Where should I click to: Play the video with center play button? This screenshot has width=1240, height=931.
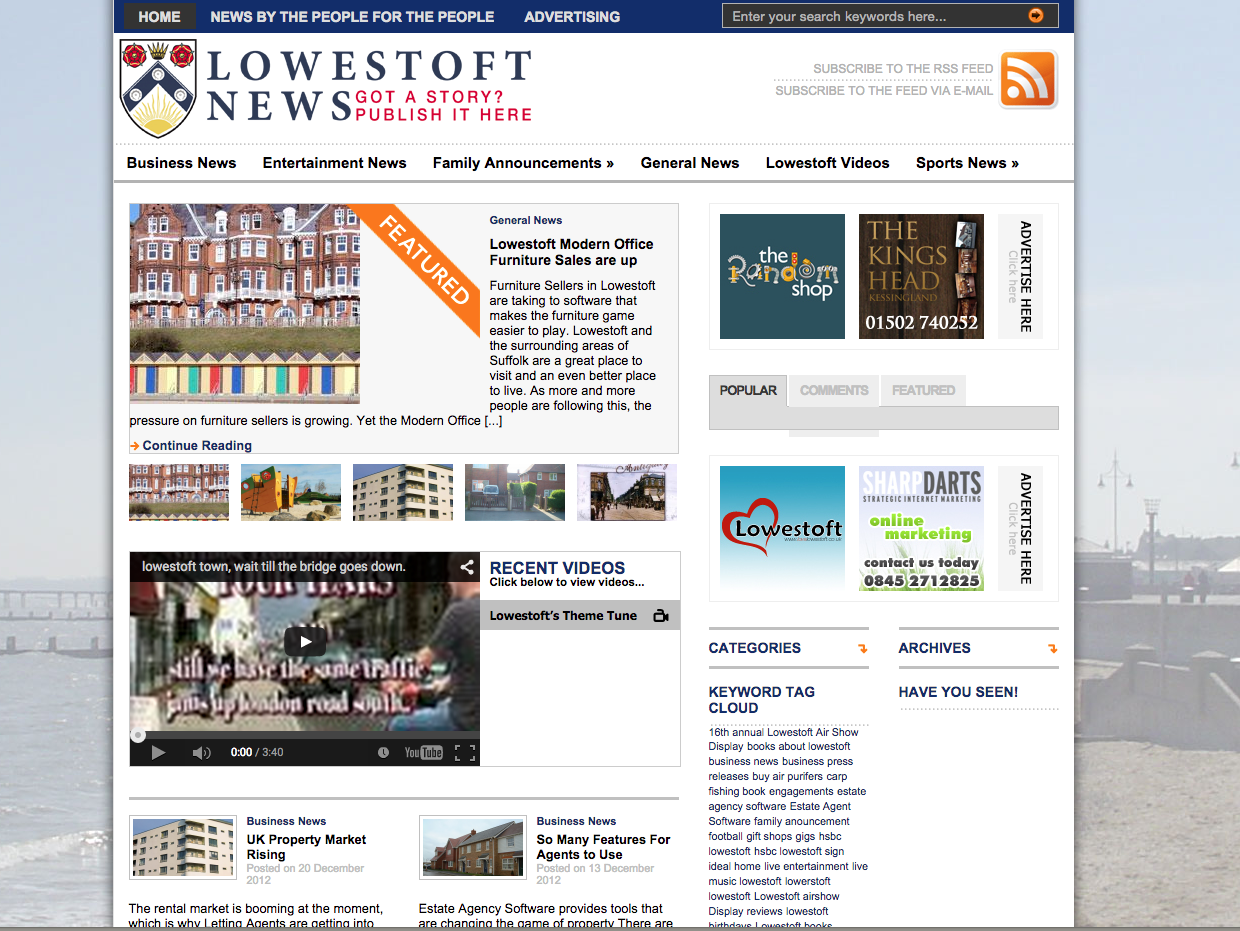pyautogui.click(x=305, y=642)
